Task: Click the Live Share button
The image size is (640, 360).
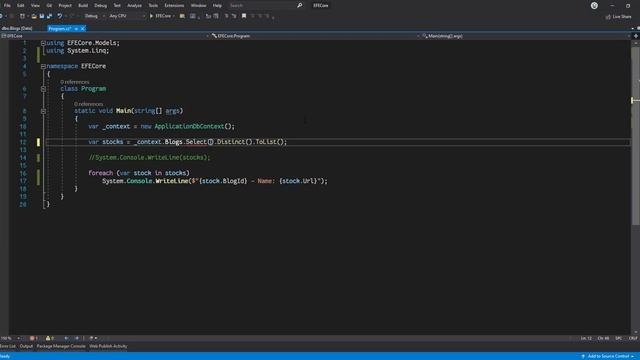Action: (x=618, y=17)
